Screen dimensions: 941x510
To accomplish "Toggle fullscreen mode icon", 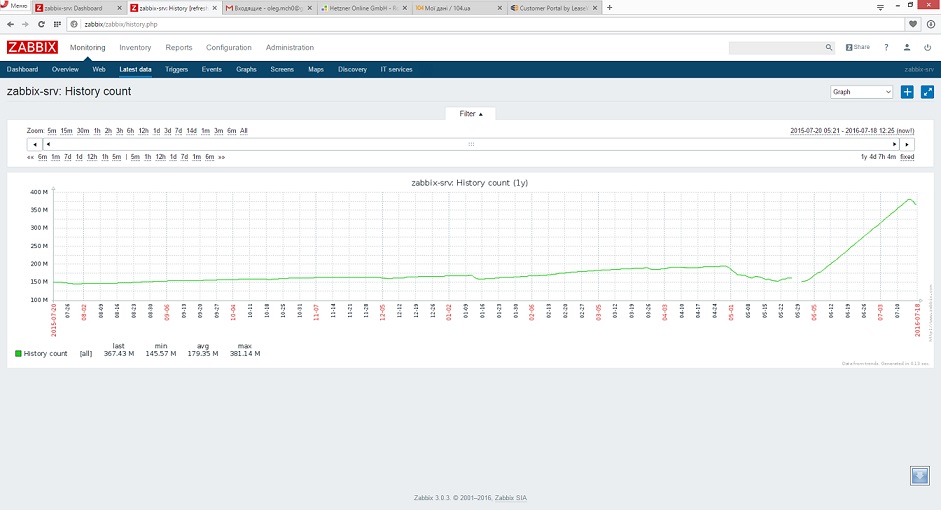I will tap(927, 92).
